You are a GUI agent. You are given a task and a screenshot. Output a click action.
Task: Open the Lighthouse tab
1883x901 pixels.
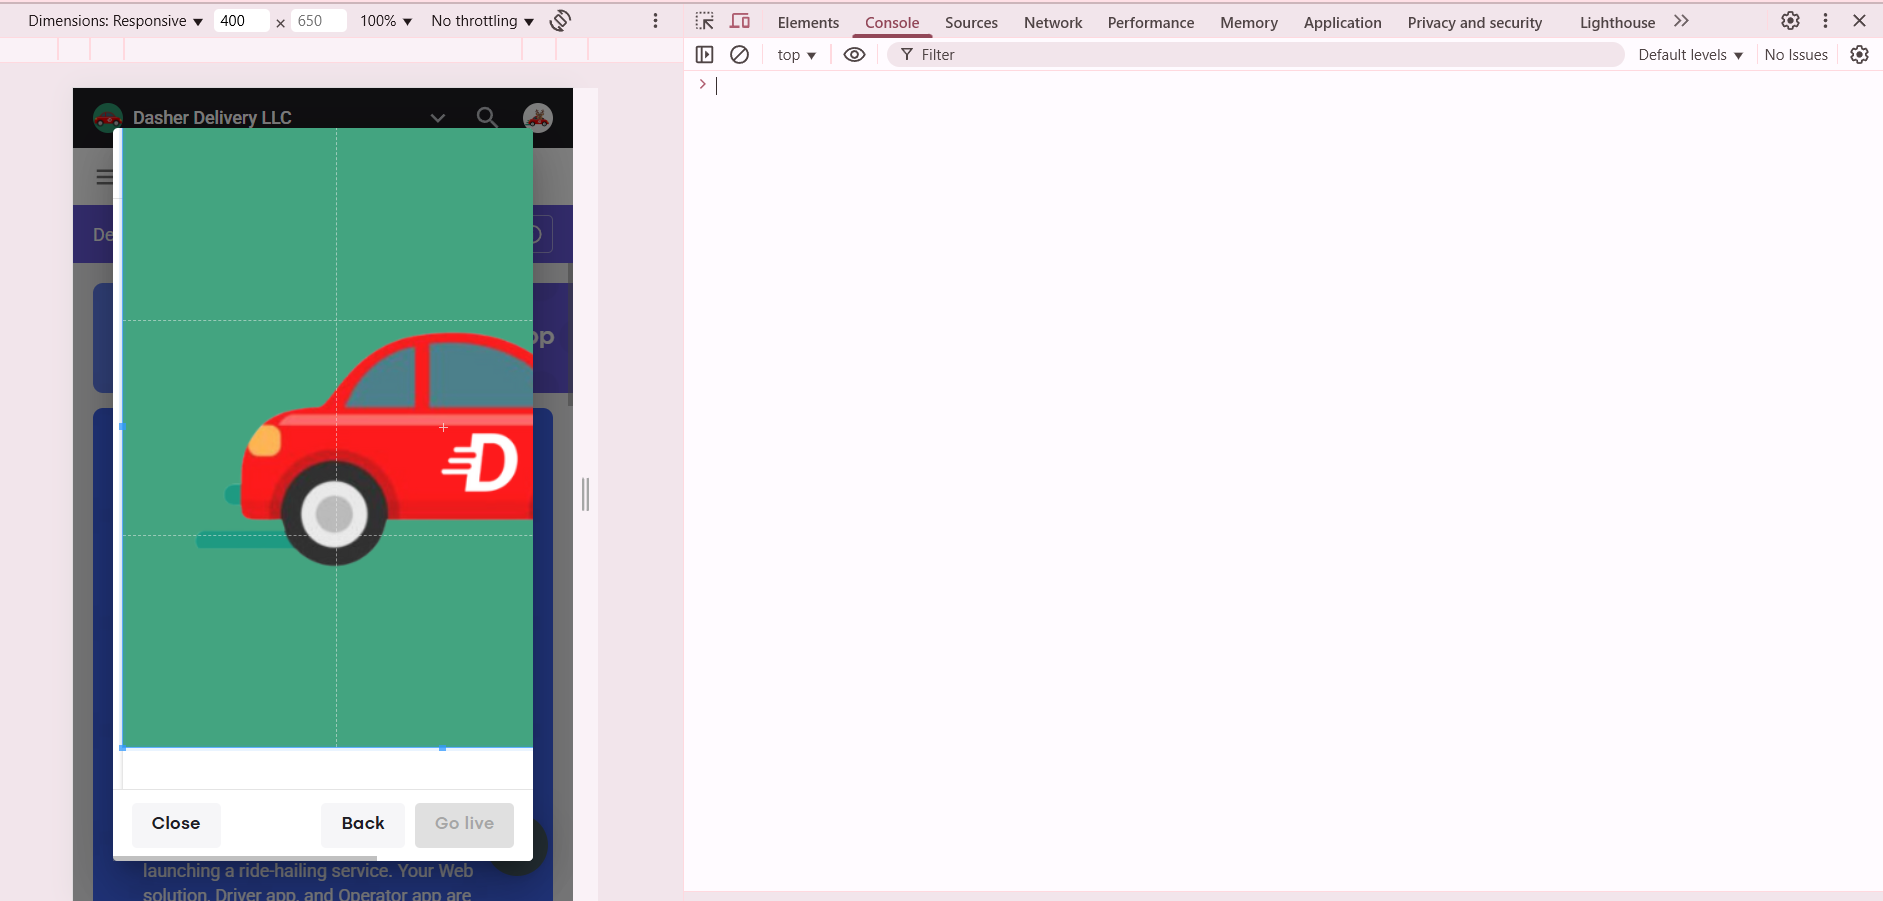(1617, 22)
